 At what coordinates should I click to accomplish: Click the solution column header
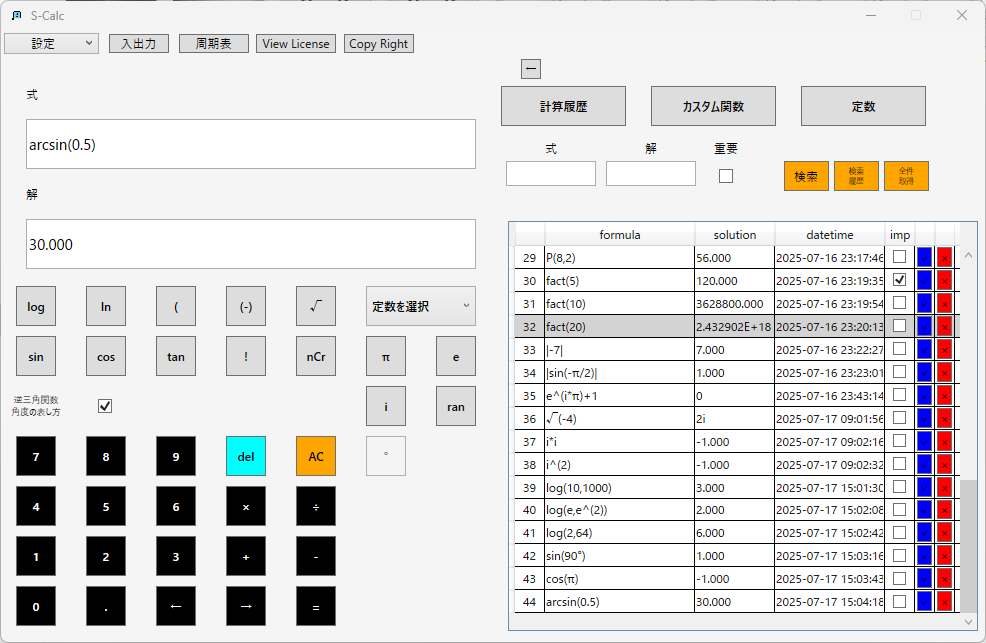pyautogui.click(x=734, y=234)
